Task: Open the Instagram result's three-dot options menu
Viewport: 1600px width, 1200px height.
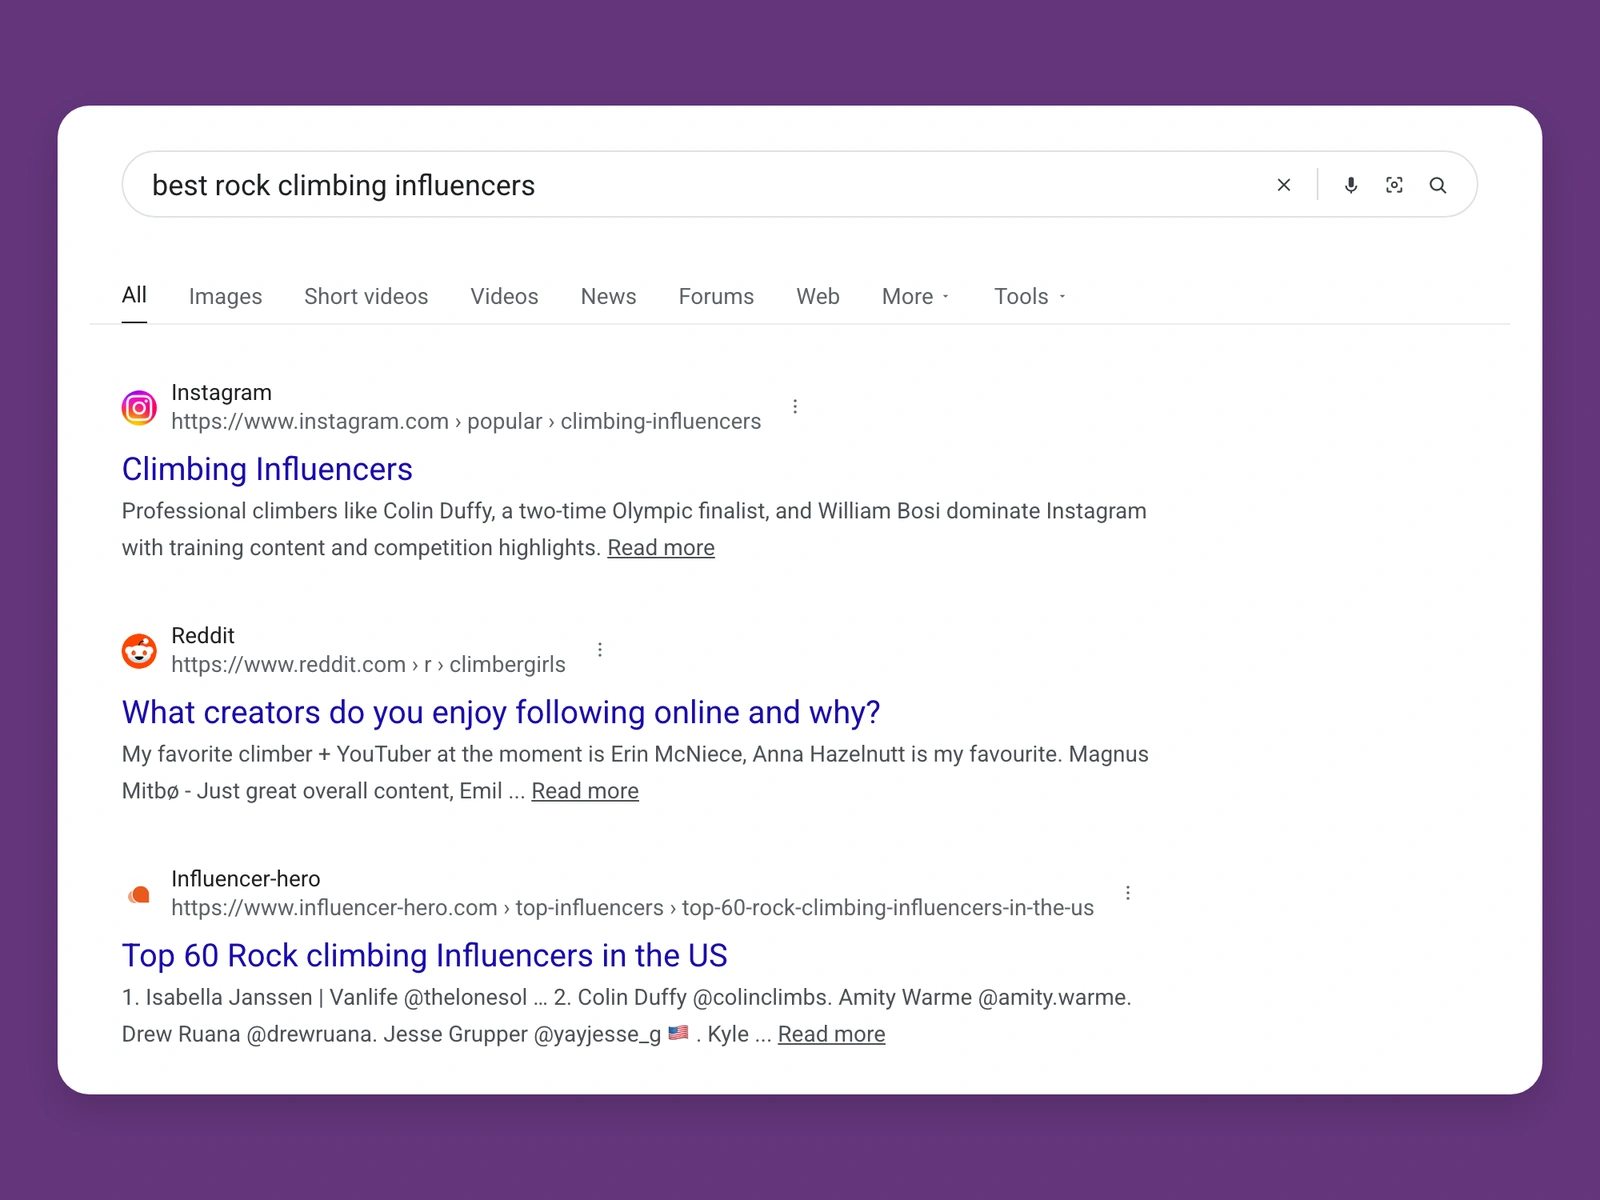Action: (795, 406)
